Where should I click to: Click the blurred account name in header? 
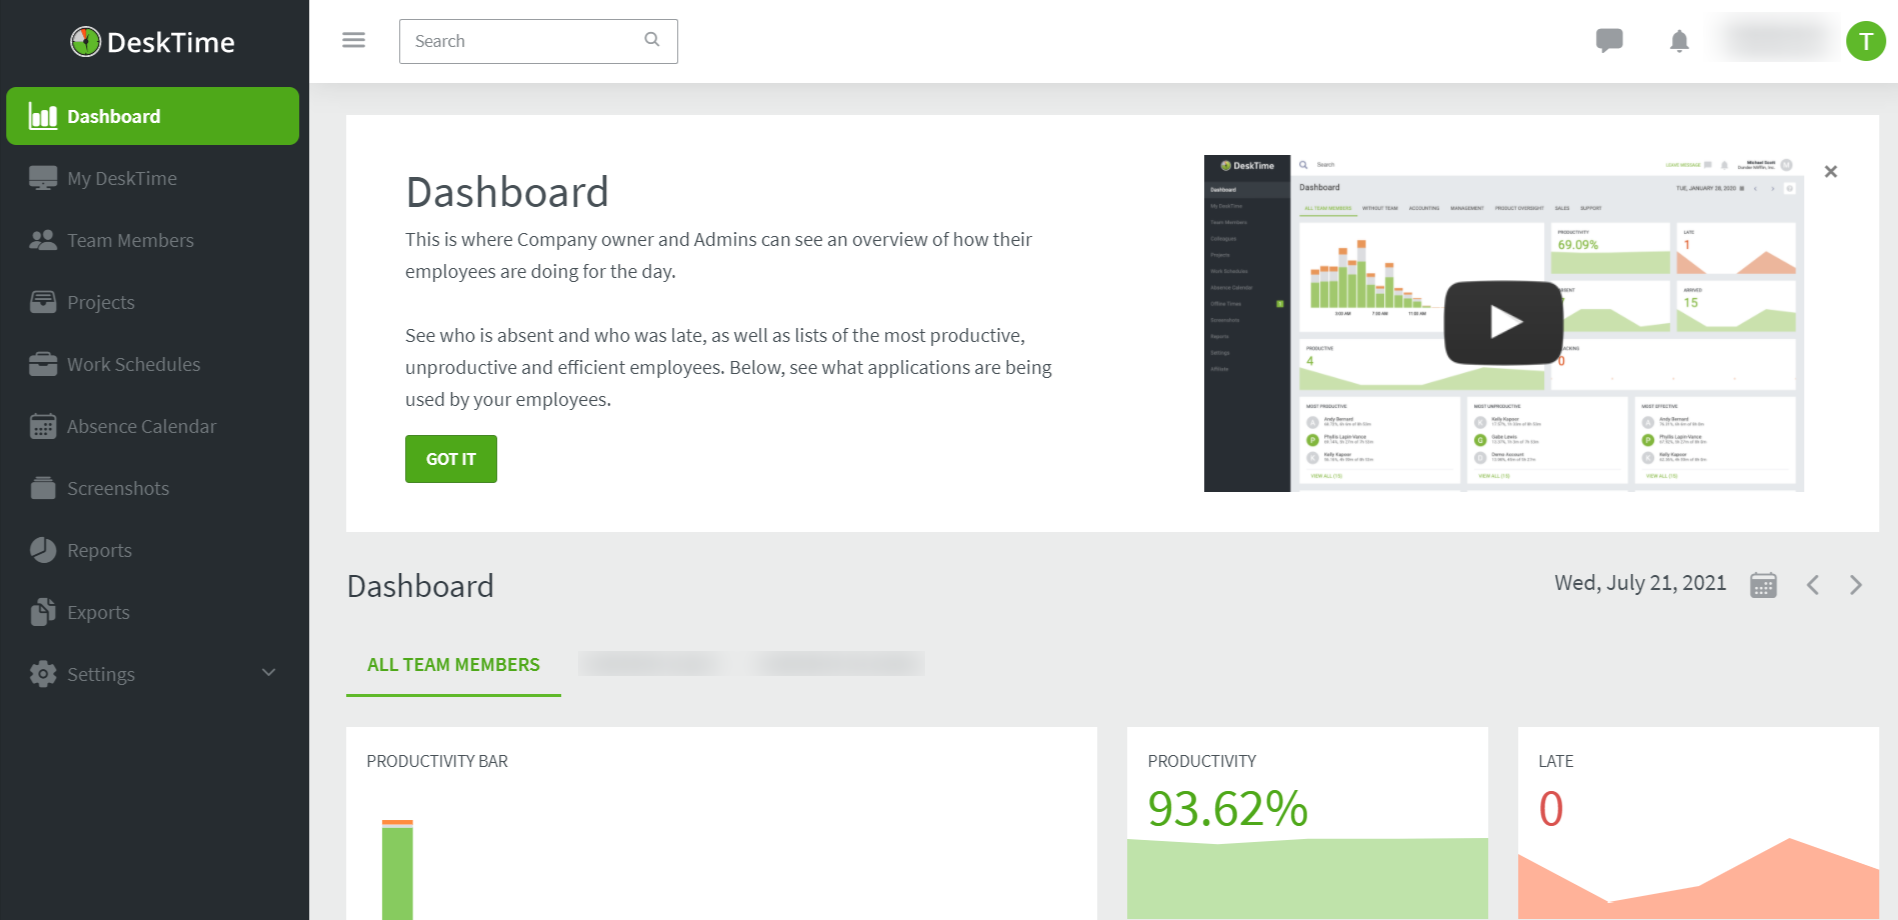[x=1777, y=39]
